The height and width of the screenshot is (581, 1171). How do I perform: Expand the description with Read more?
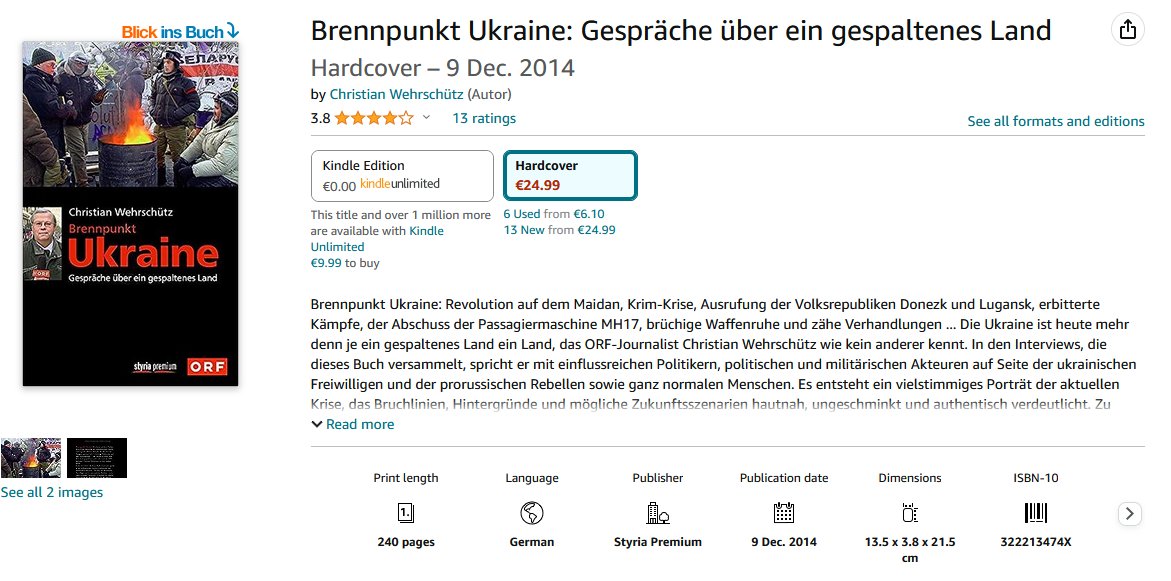352,424
